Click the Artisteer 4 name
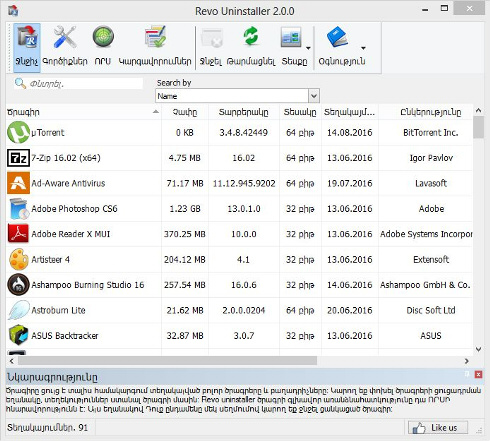Viewport: 490px width, 441px height. [x=50, y=259]
